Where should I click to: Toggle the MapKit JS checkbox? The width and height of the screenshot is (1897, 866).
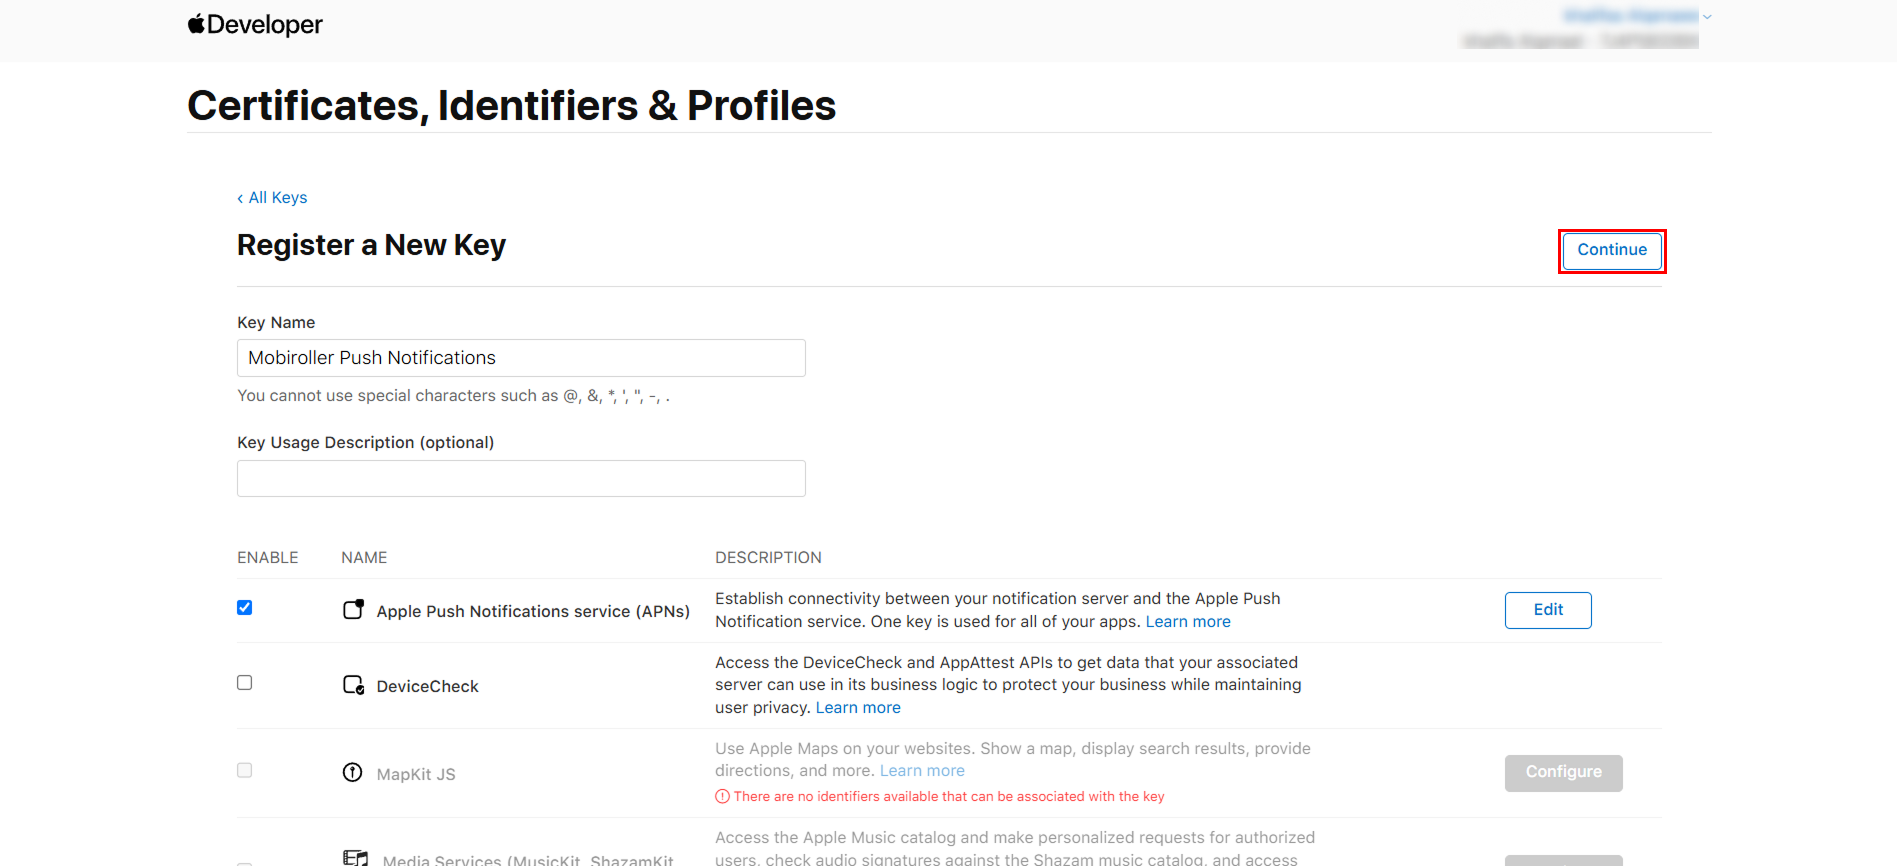pyautogui.click(x=245, y=770)
